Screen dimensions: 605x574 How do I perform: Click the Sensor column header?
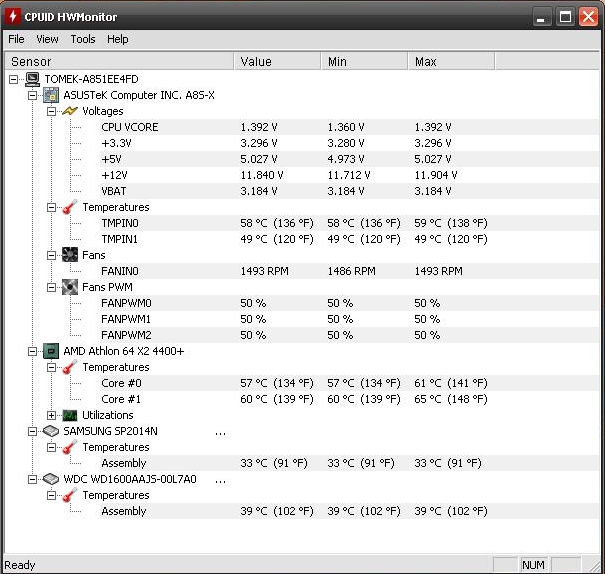coord(119,62)
